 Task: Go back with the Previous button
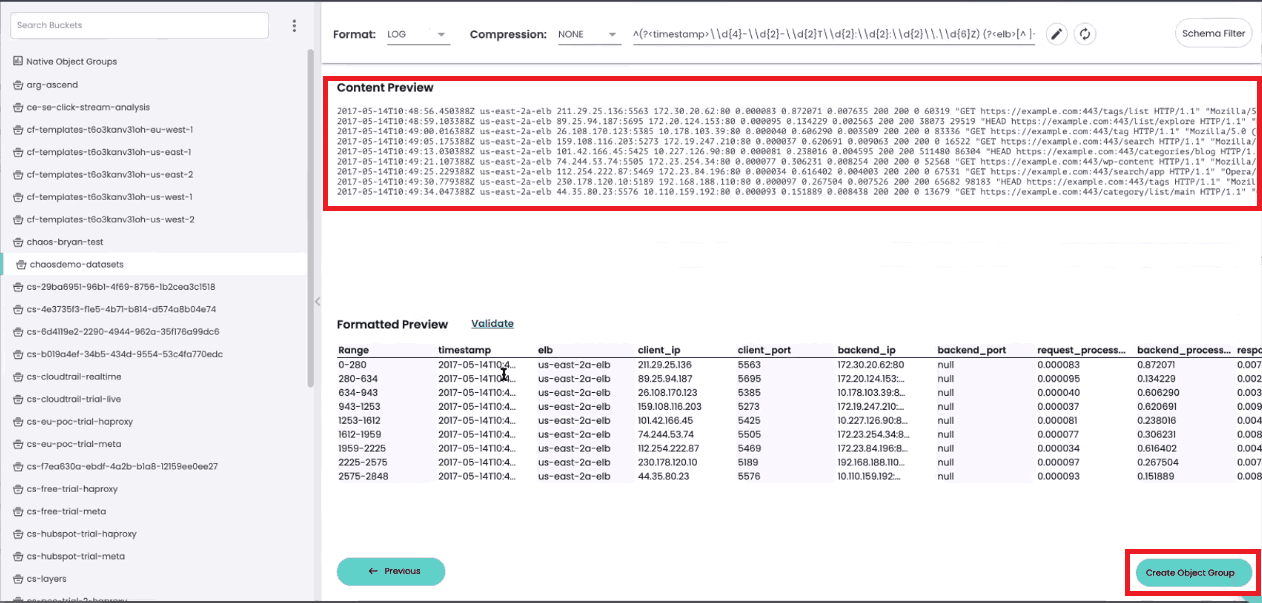point(391,571)
